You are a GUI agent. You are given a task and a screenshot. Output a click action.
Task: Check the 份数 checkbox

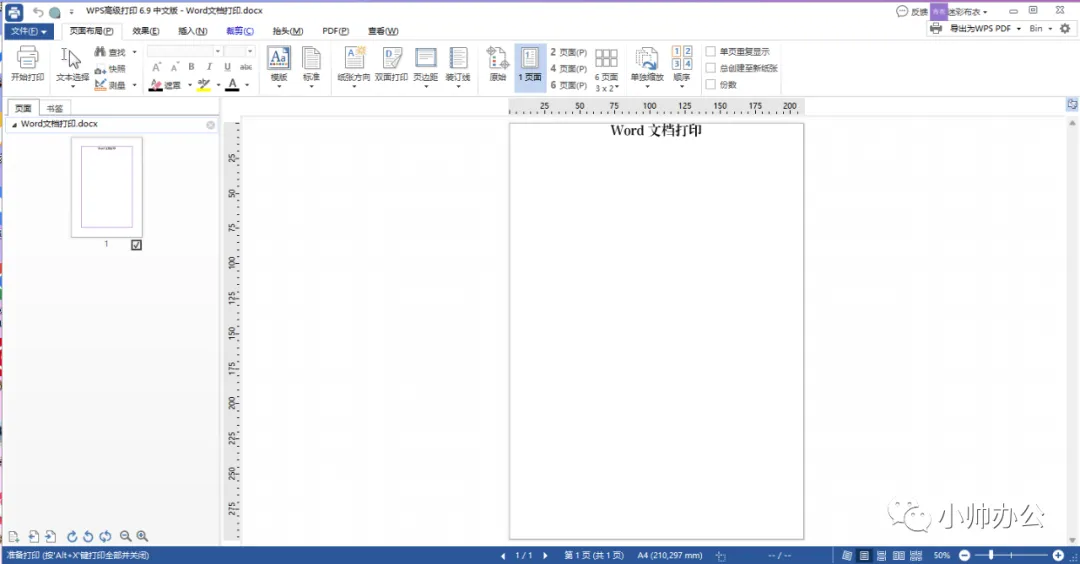(x=710, y=85)
